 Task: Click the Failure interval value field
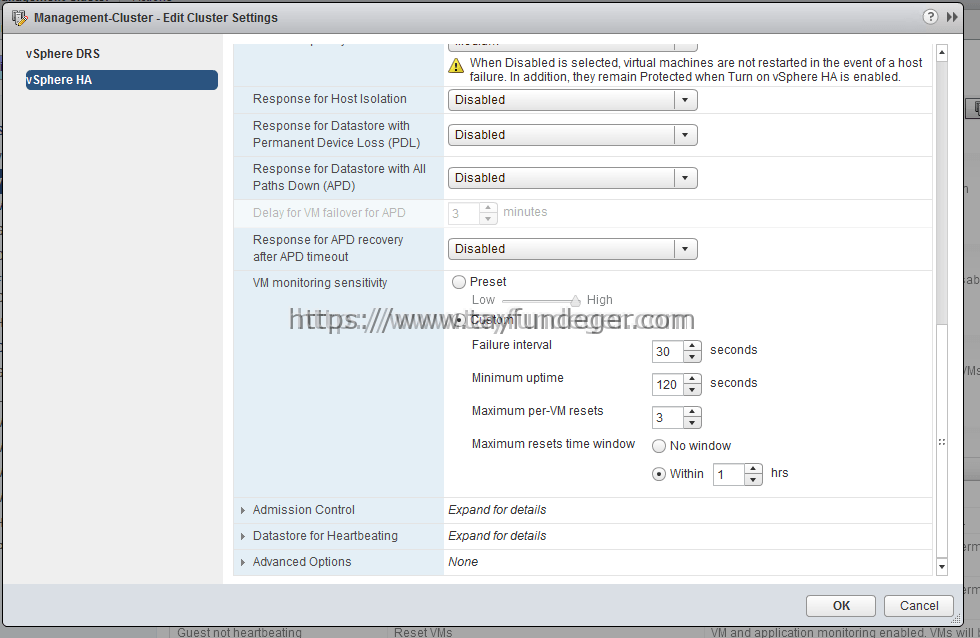click(x=668, y=352)
